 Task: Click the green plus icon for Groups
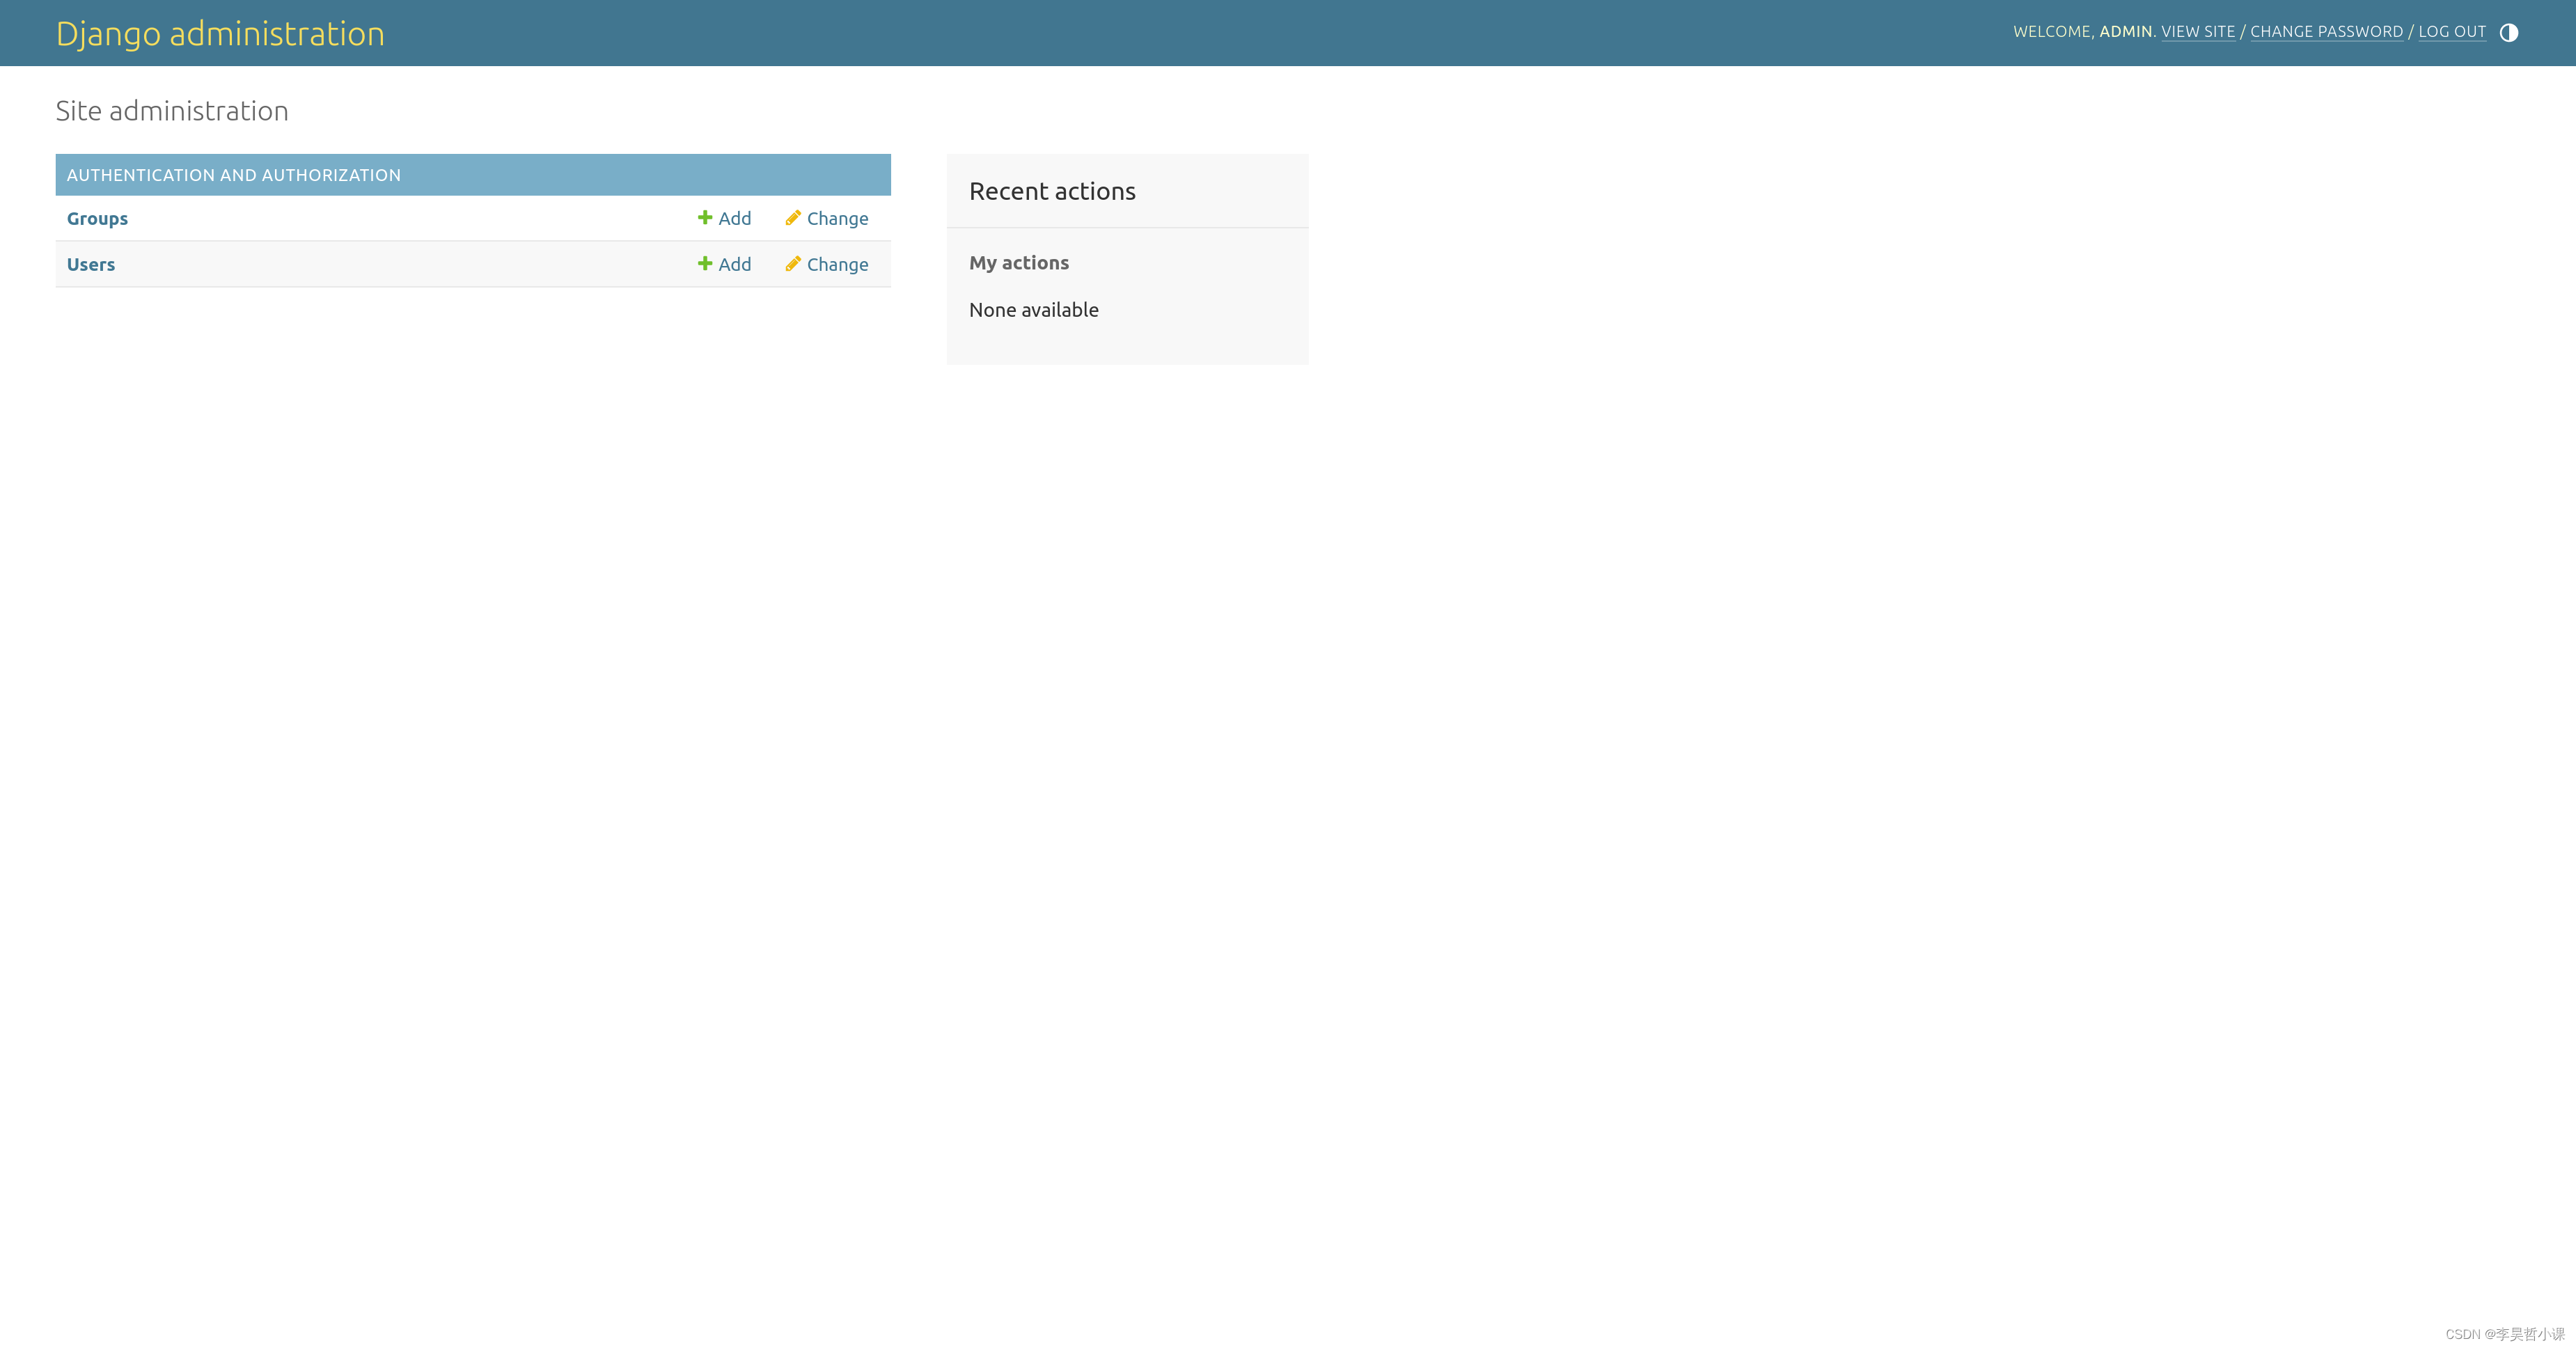[x=705, y=218]
